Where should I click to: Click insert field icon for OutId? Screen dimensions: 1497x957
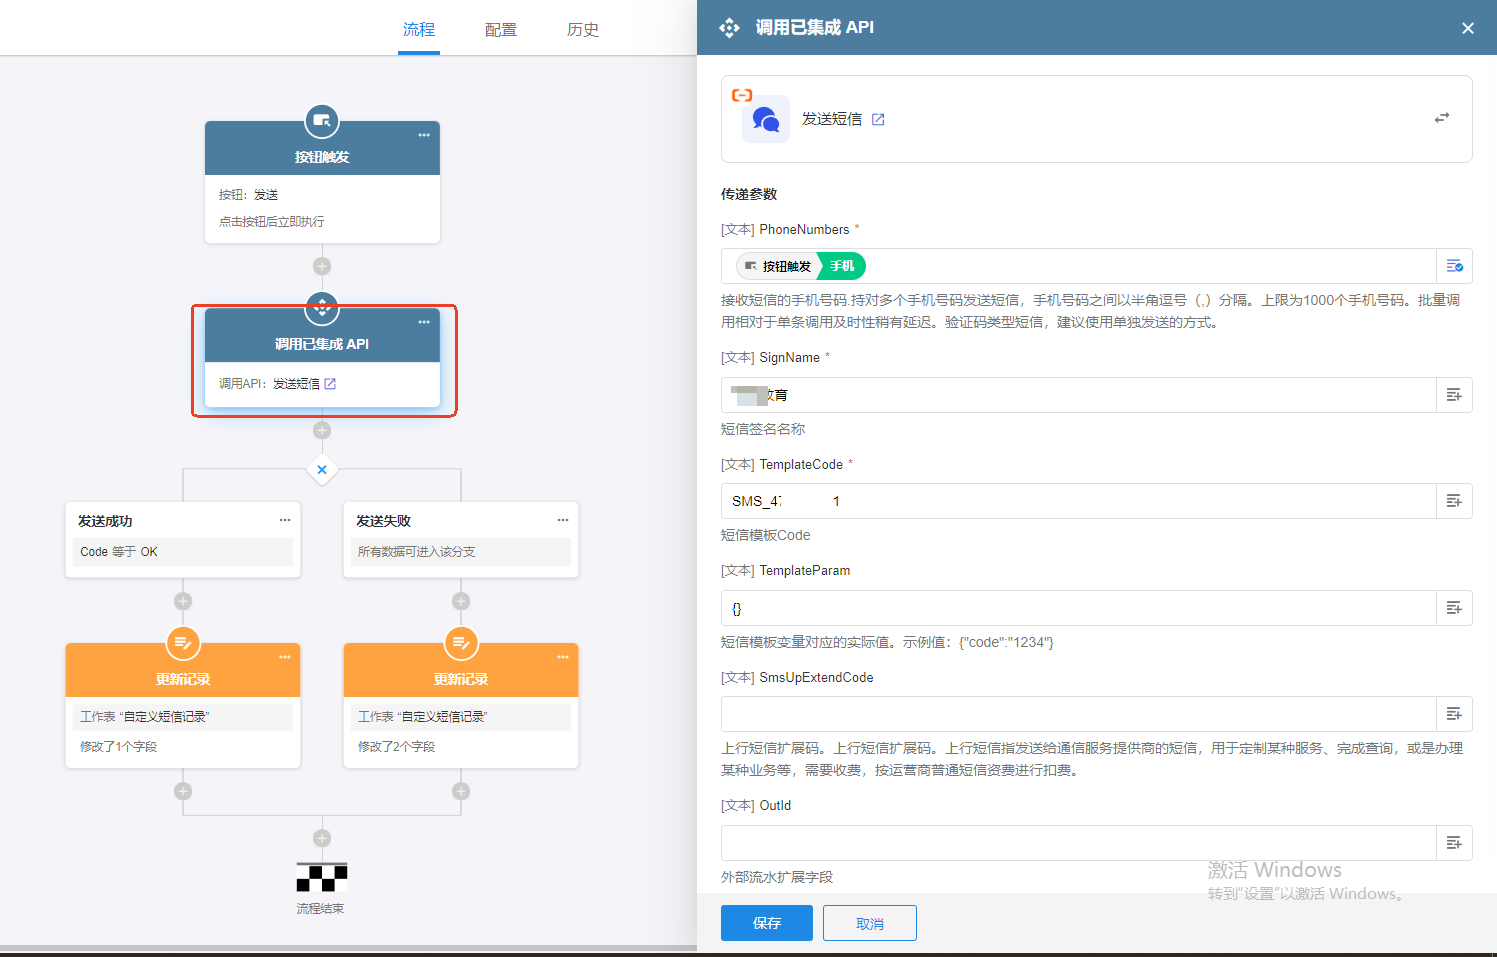point(1454,843)
